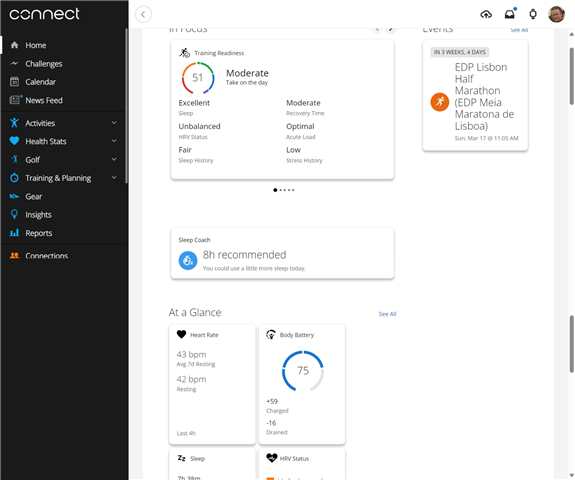Click the Calendar icon in sidebar
This screenshot has width=575, height=480.
[14, 81]
